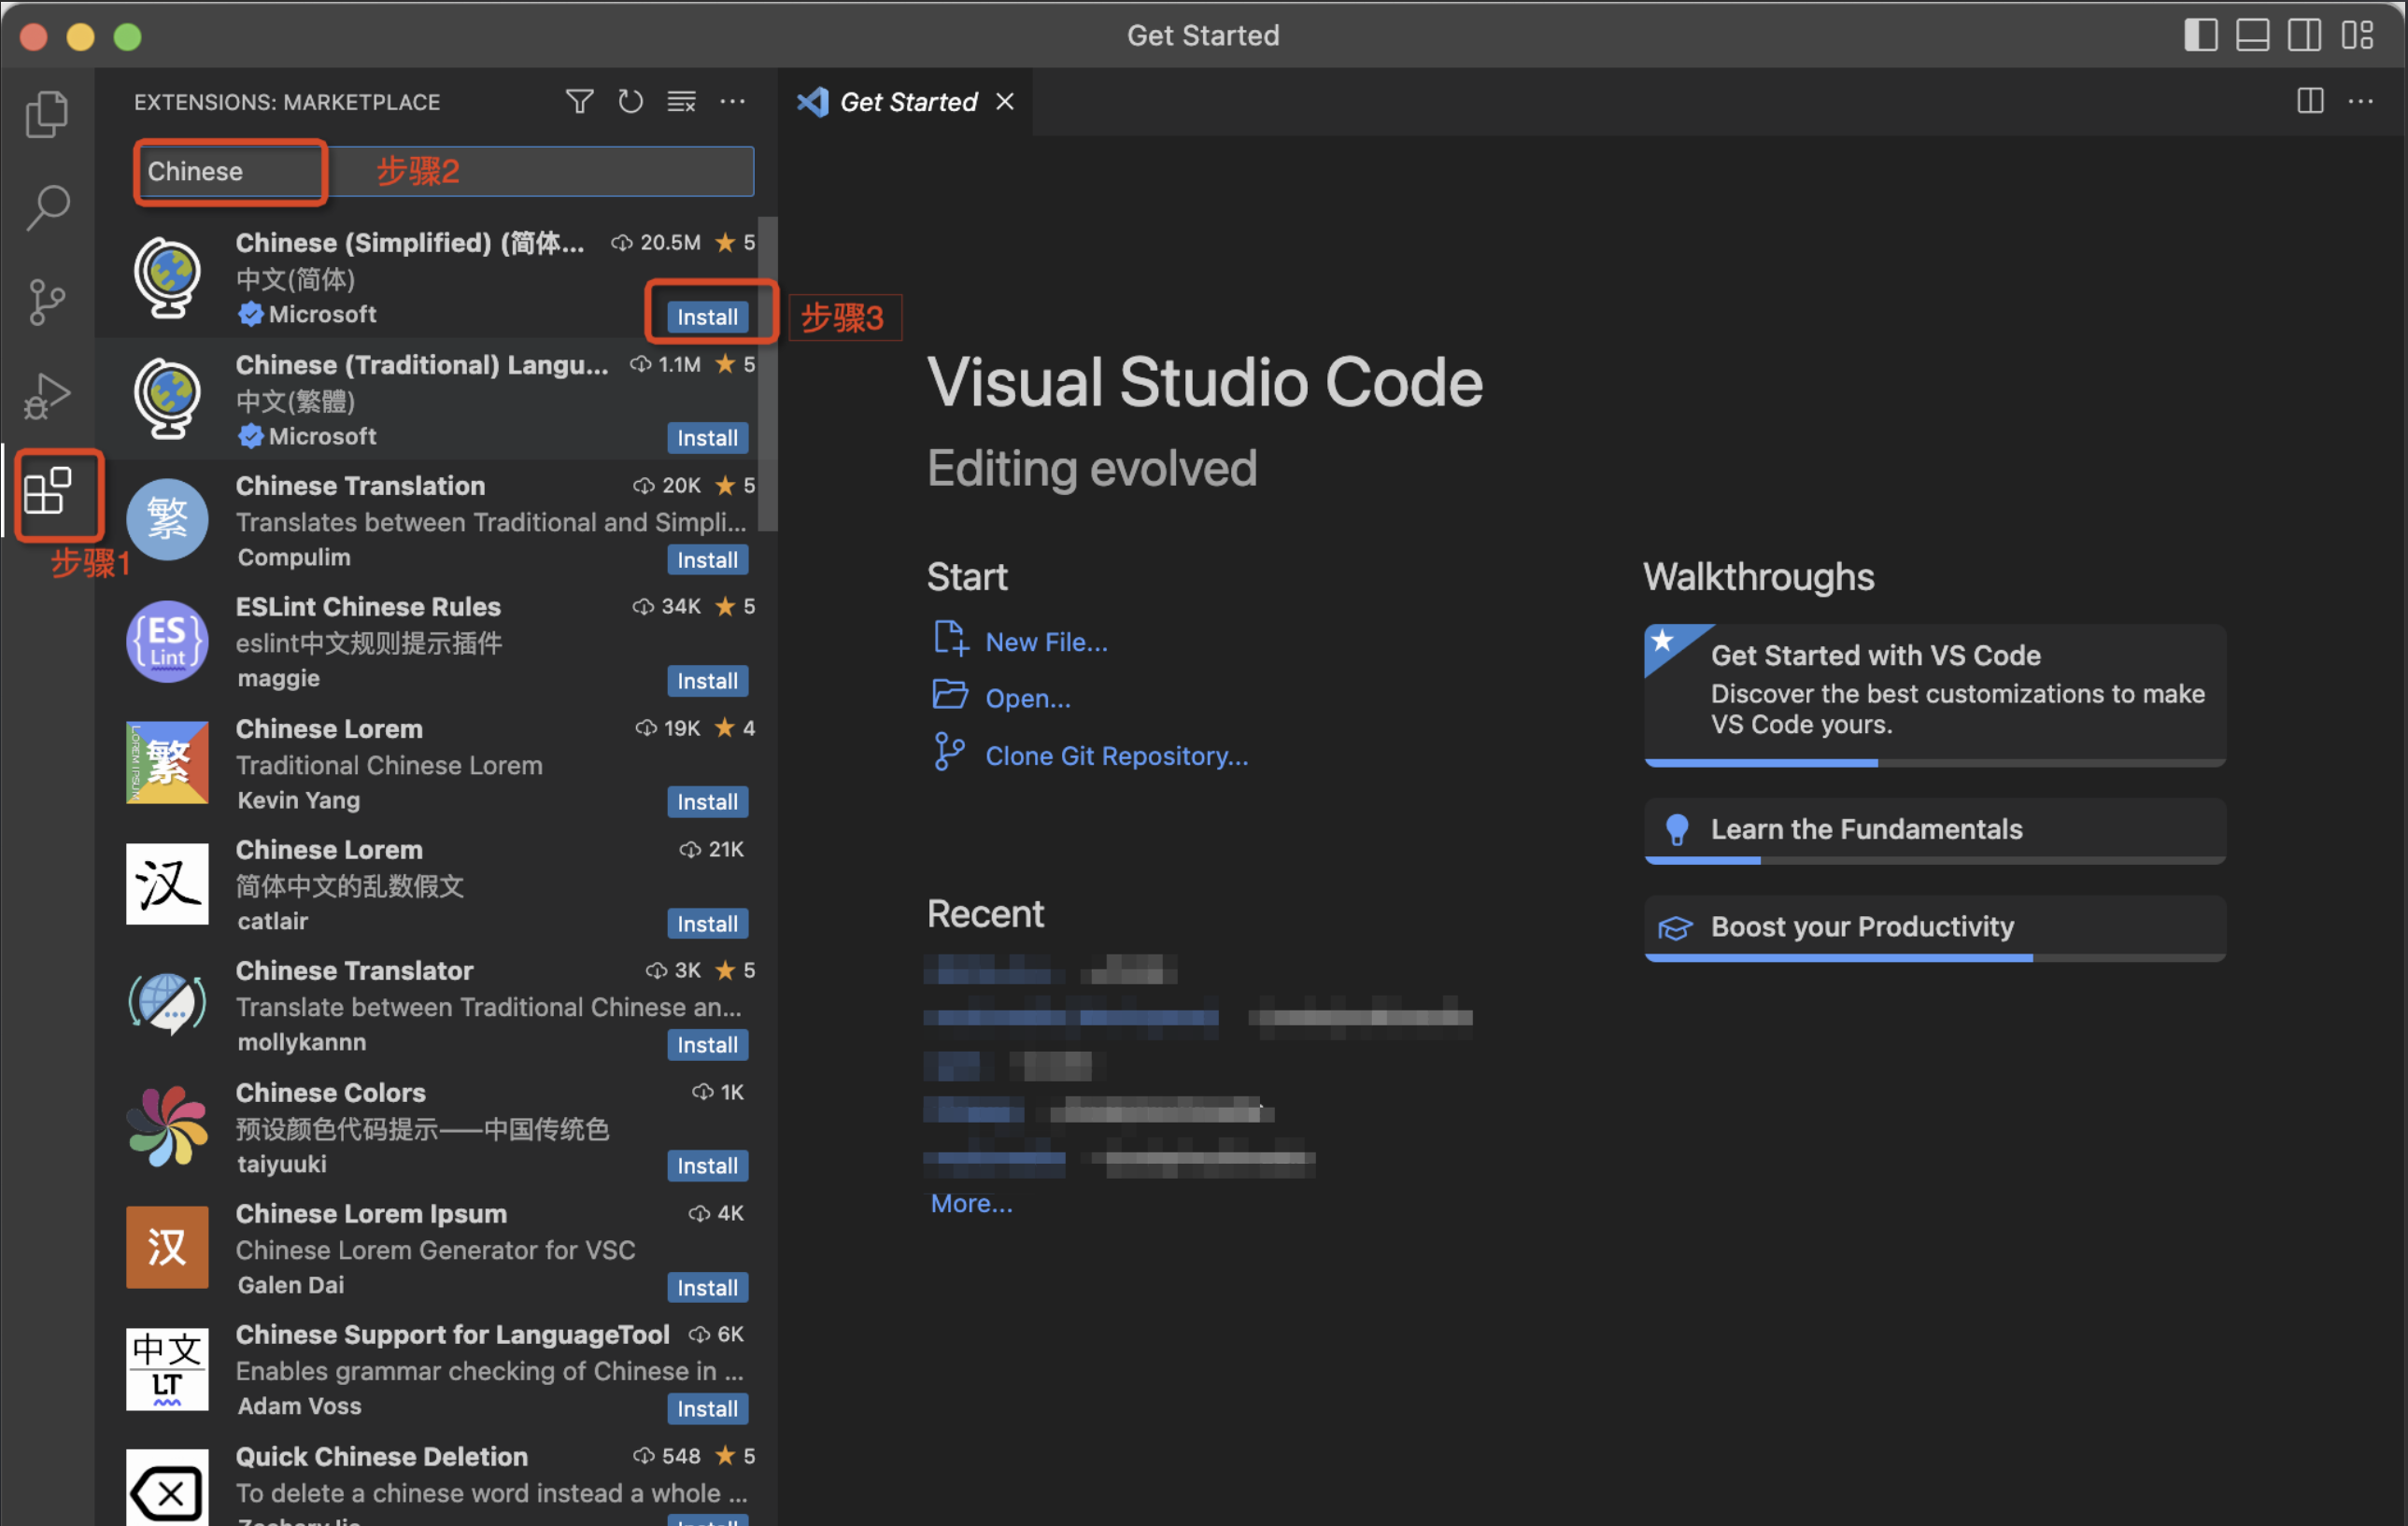This screenshot has width=2408, height=1526.
Task: Click the Microsoft verified publisher badge under Chinese (Simplified)
Action: (x=250, y=314)
